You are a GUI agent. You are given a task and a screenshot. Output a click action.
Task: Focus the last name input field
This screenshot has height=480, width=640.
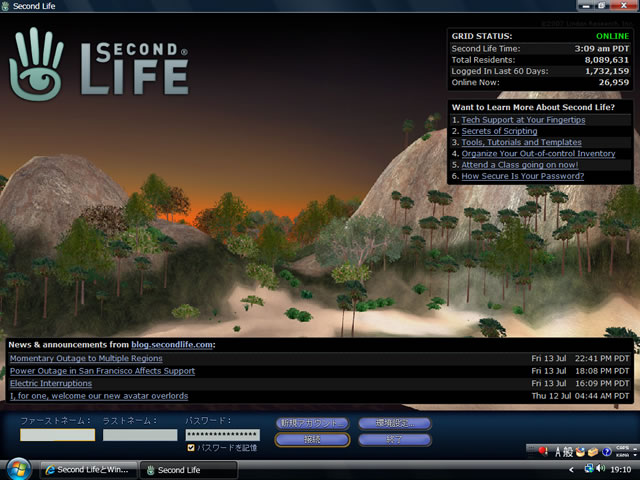(139, 435)
